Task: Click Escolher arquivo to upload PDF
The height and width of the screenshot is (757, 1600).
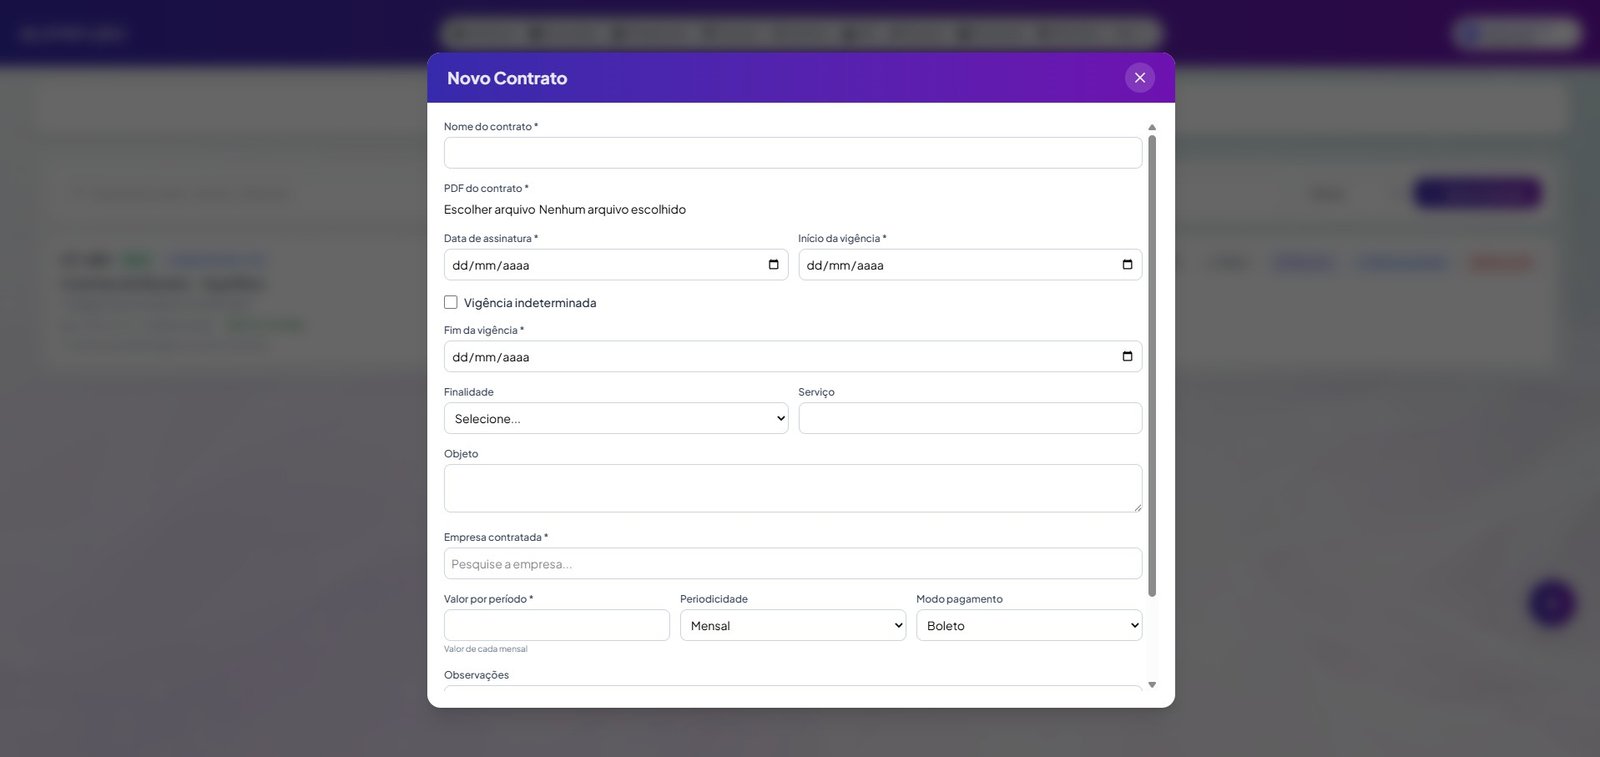Action: tap(490, 210)
